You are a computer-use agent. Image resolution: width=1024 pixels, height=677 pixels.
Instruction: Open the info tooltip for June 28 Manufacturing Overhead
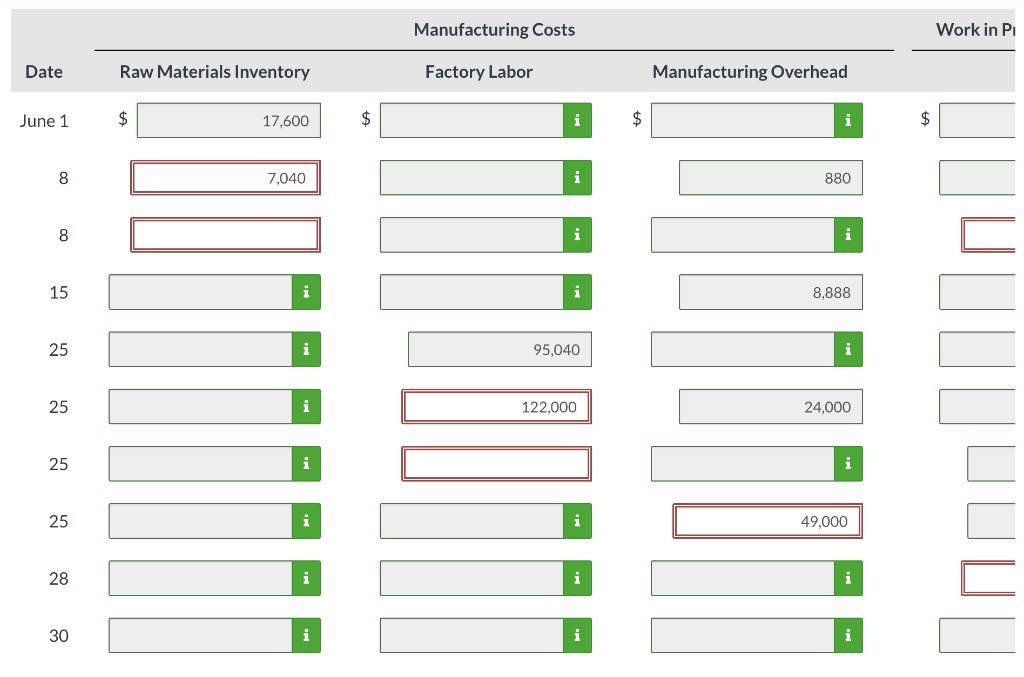849,577
